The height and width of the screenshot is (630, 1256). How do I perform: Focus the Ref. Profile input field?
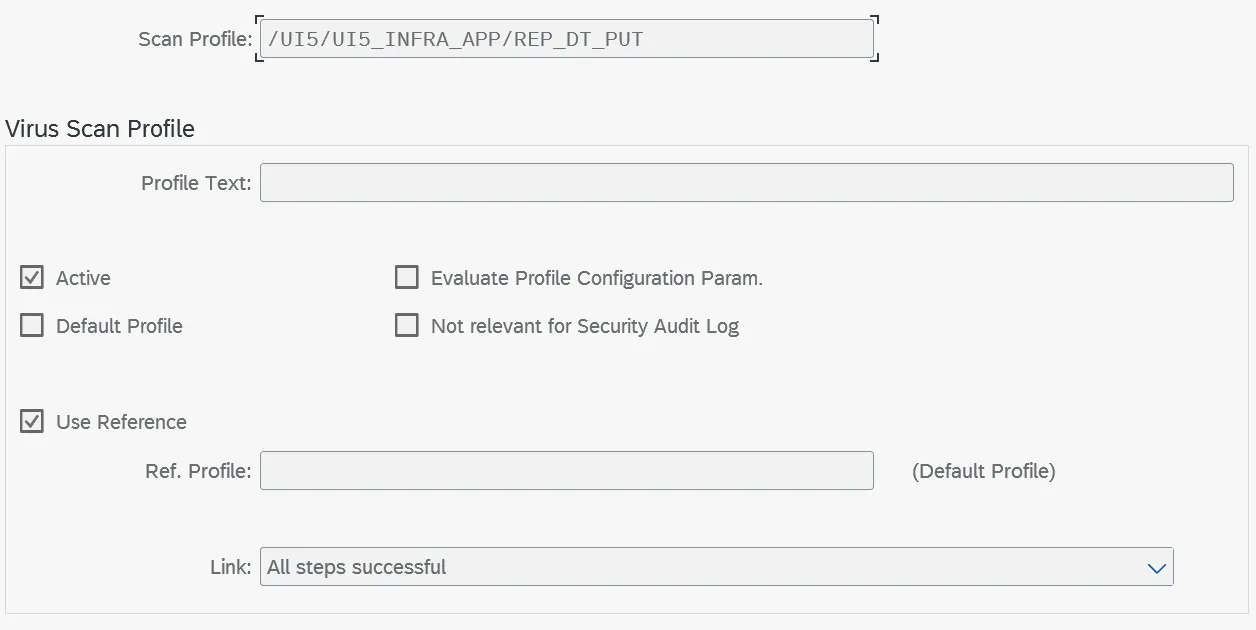[x=566, y=471]
